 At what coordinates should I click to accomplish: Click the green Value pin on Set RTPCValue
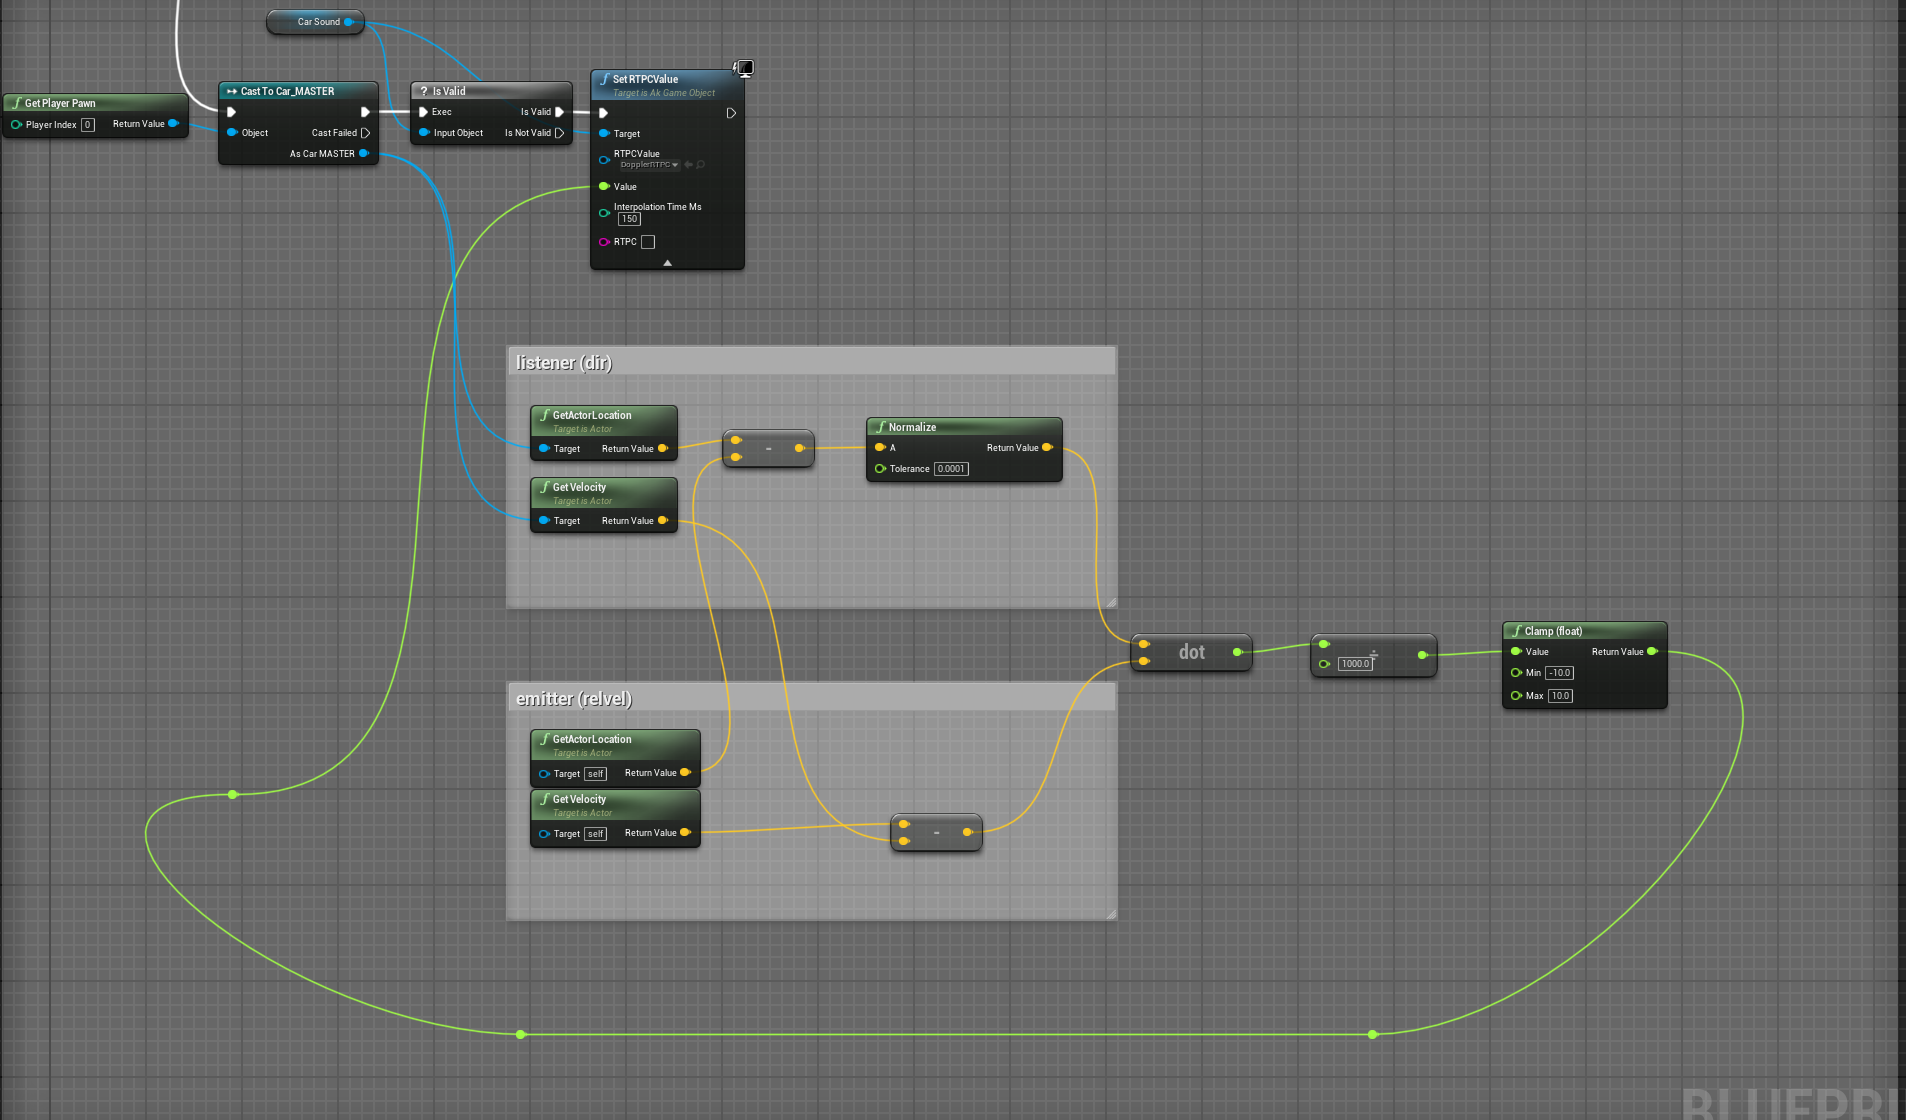tap(604, 187)
